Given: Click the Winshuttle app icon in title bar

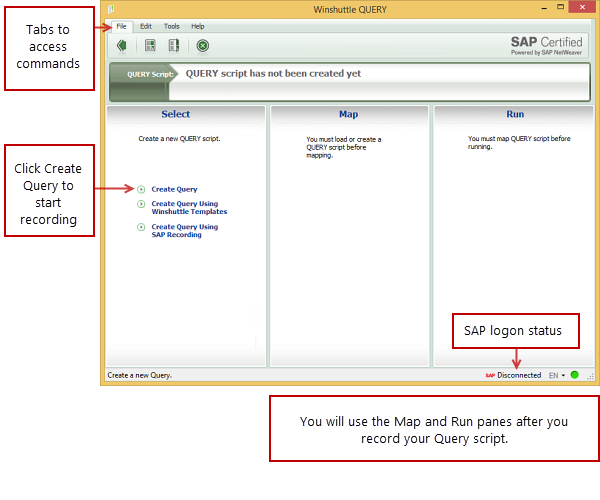Looking at the screenshot, I should click(111, 9).
